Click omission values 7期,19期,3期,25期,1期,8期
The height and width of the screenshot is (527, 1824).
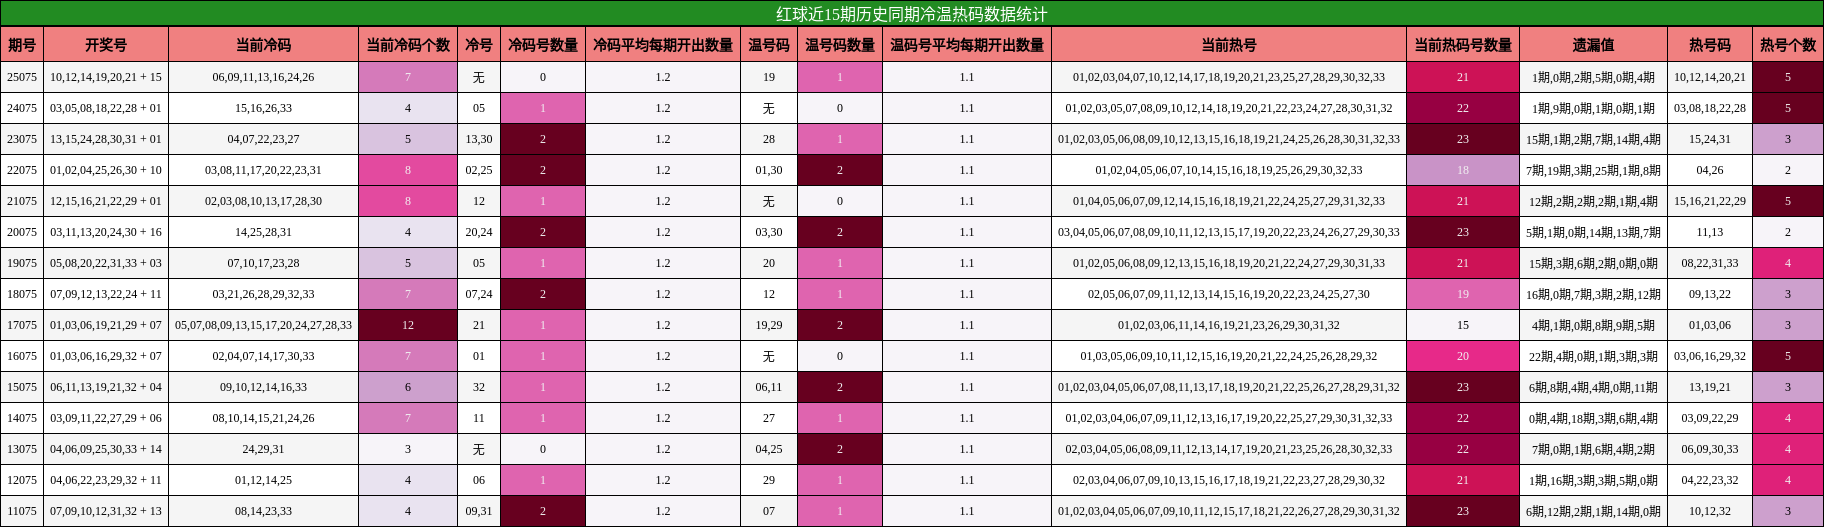1593,170
